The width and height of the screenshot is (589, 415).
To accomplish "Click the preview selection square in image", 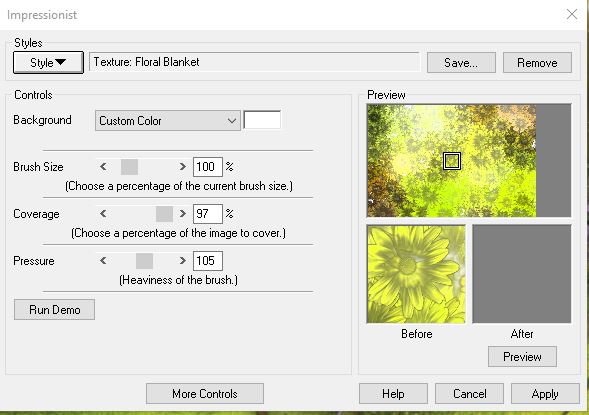I will coord(452,161).
